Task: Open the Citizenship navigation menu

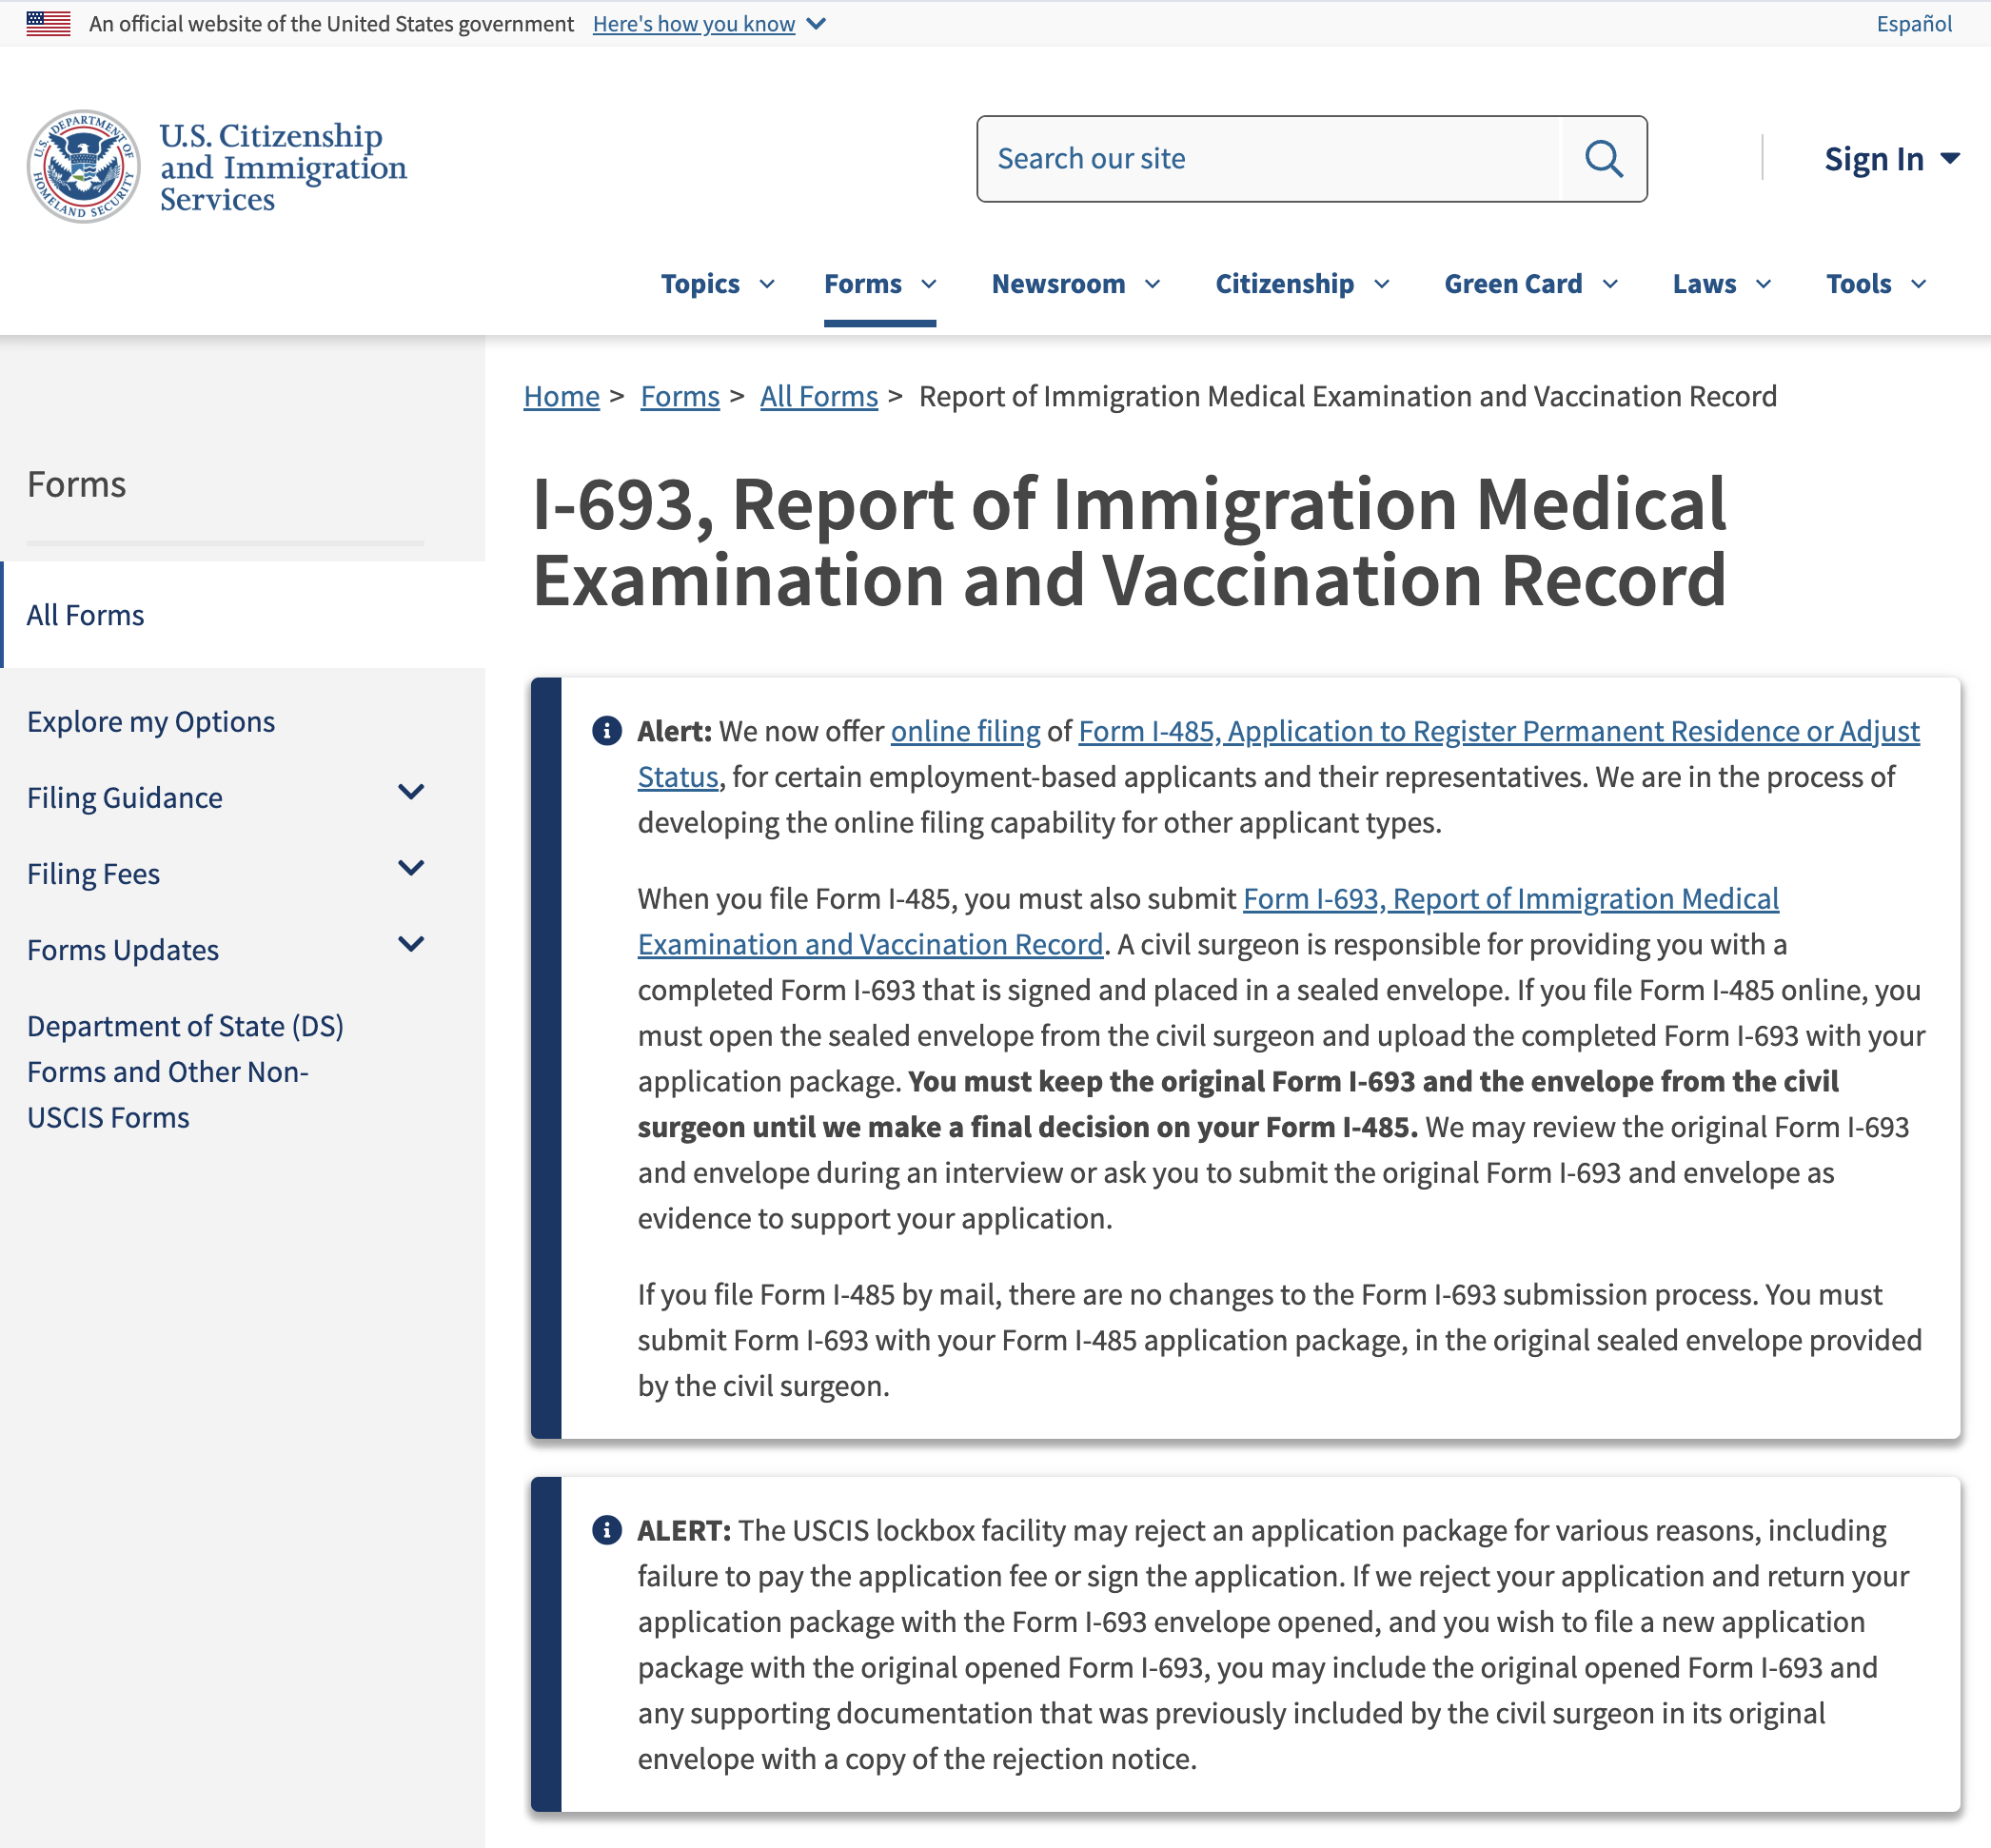Action: [1301, 284]
